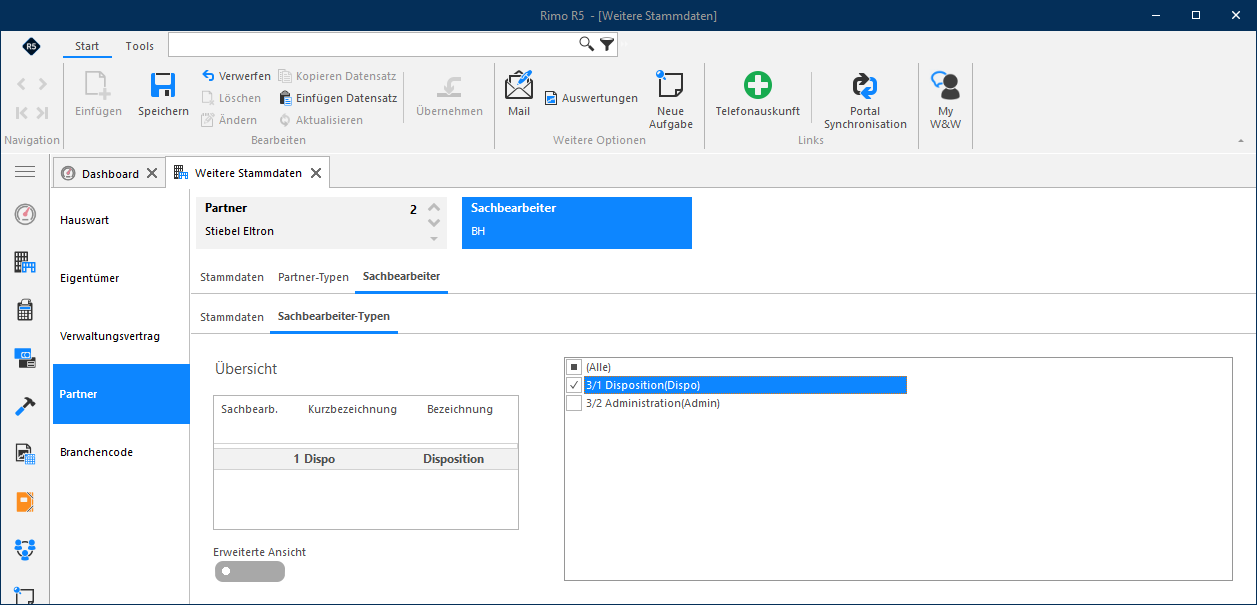Select Eigentümer in side list
The height and width of the screenshot is (605, 1257).
121,278
